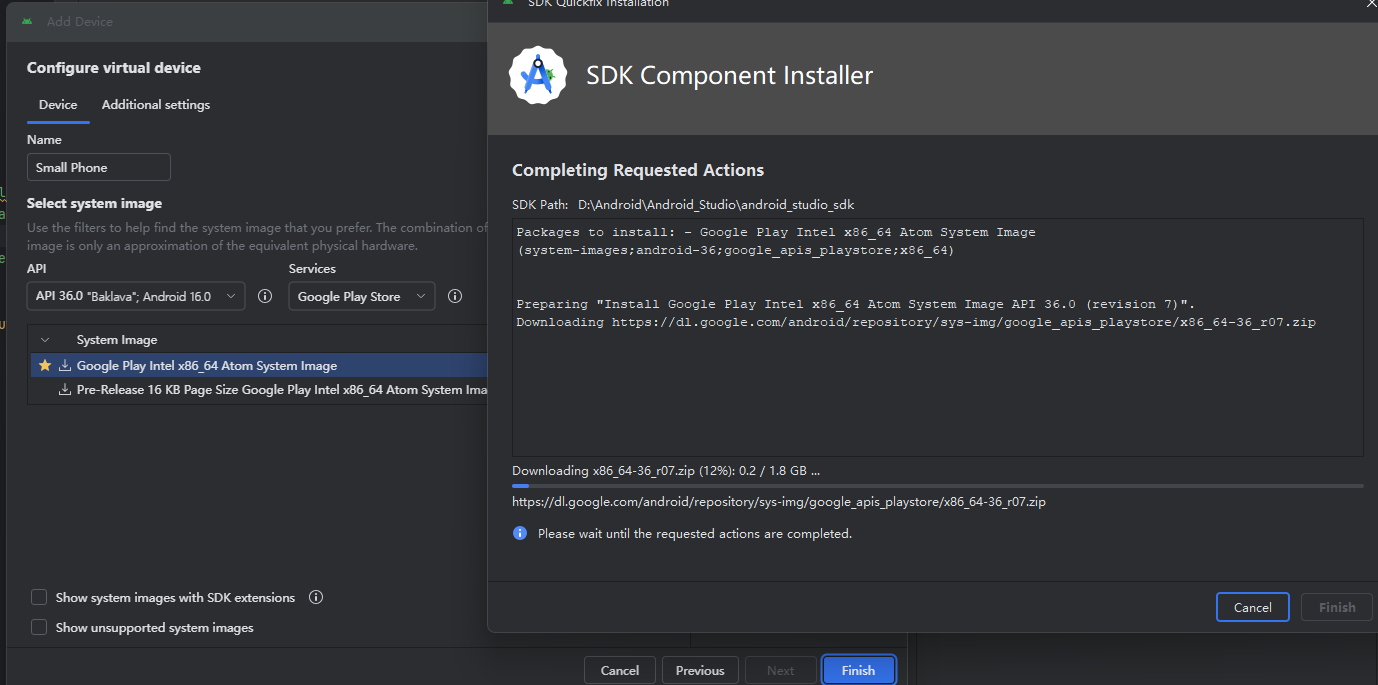The image size is (1378, 685).
Task: Click the download progress bar
Action: pyautogui.click(x=938, y=486)
